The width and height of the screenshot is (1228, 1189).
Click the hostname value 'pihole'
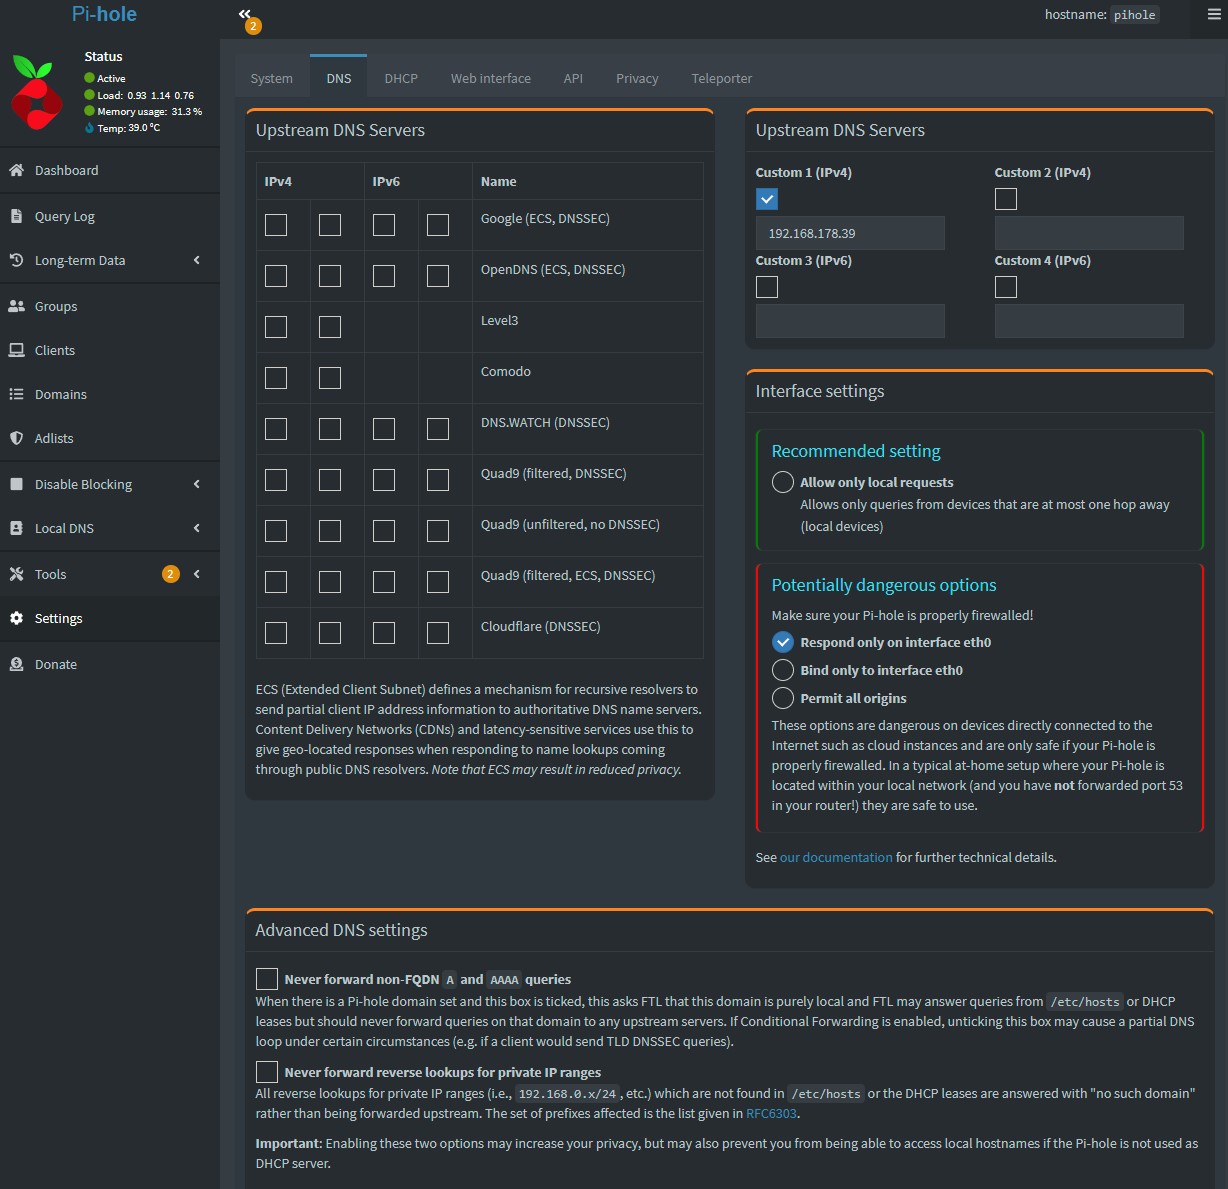(x=1135, y=15)
